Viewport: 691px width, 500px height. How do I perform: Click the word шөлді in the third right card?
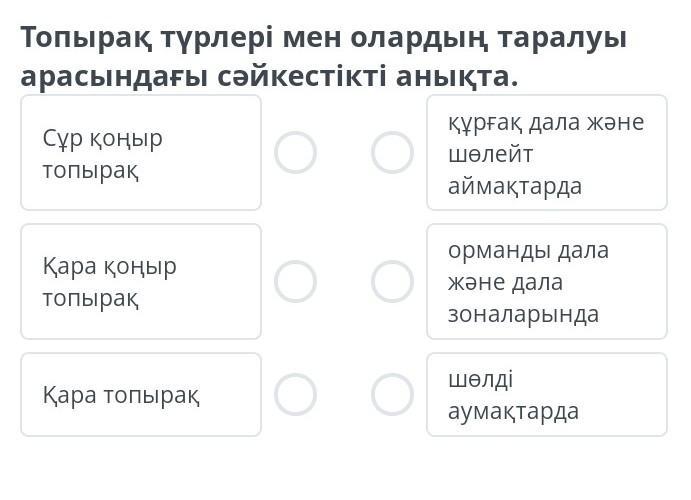tap(480, 379)
